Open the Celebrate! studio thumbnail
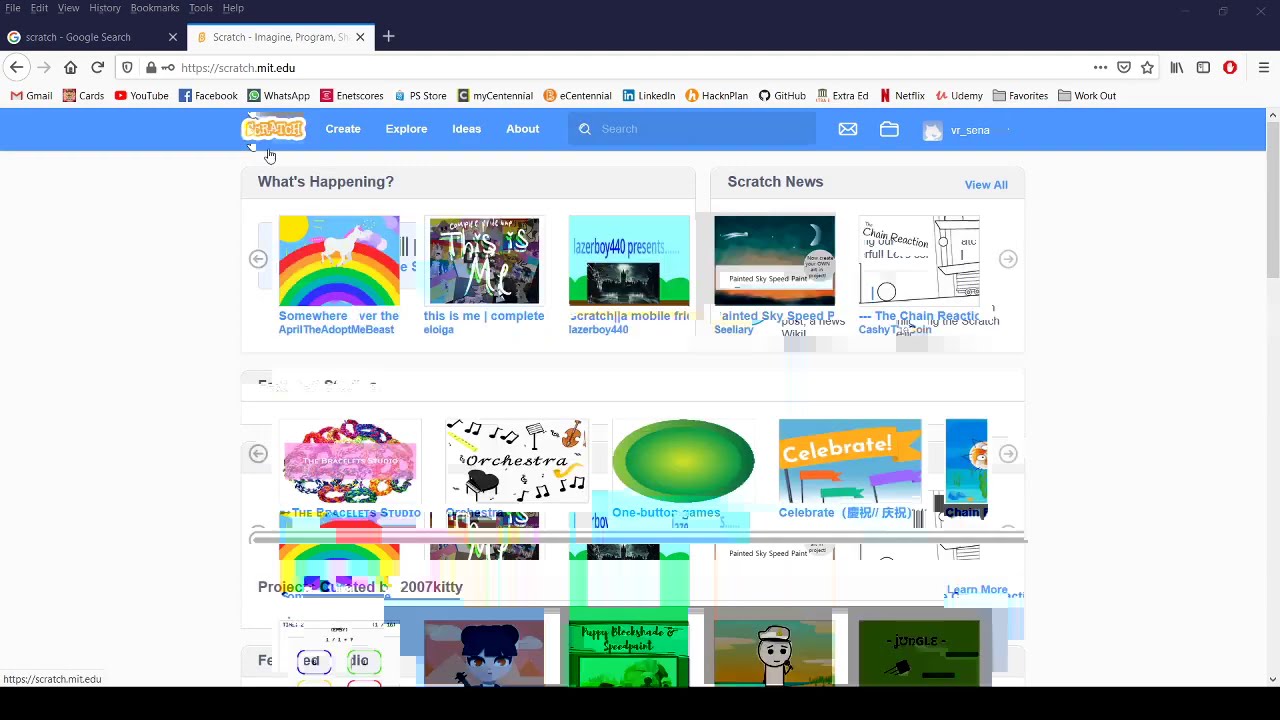Screen dimensions: 1280x720 tap(850, 460)
